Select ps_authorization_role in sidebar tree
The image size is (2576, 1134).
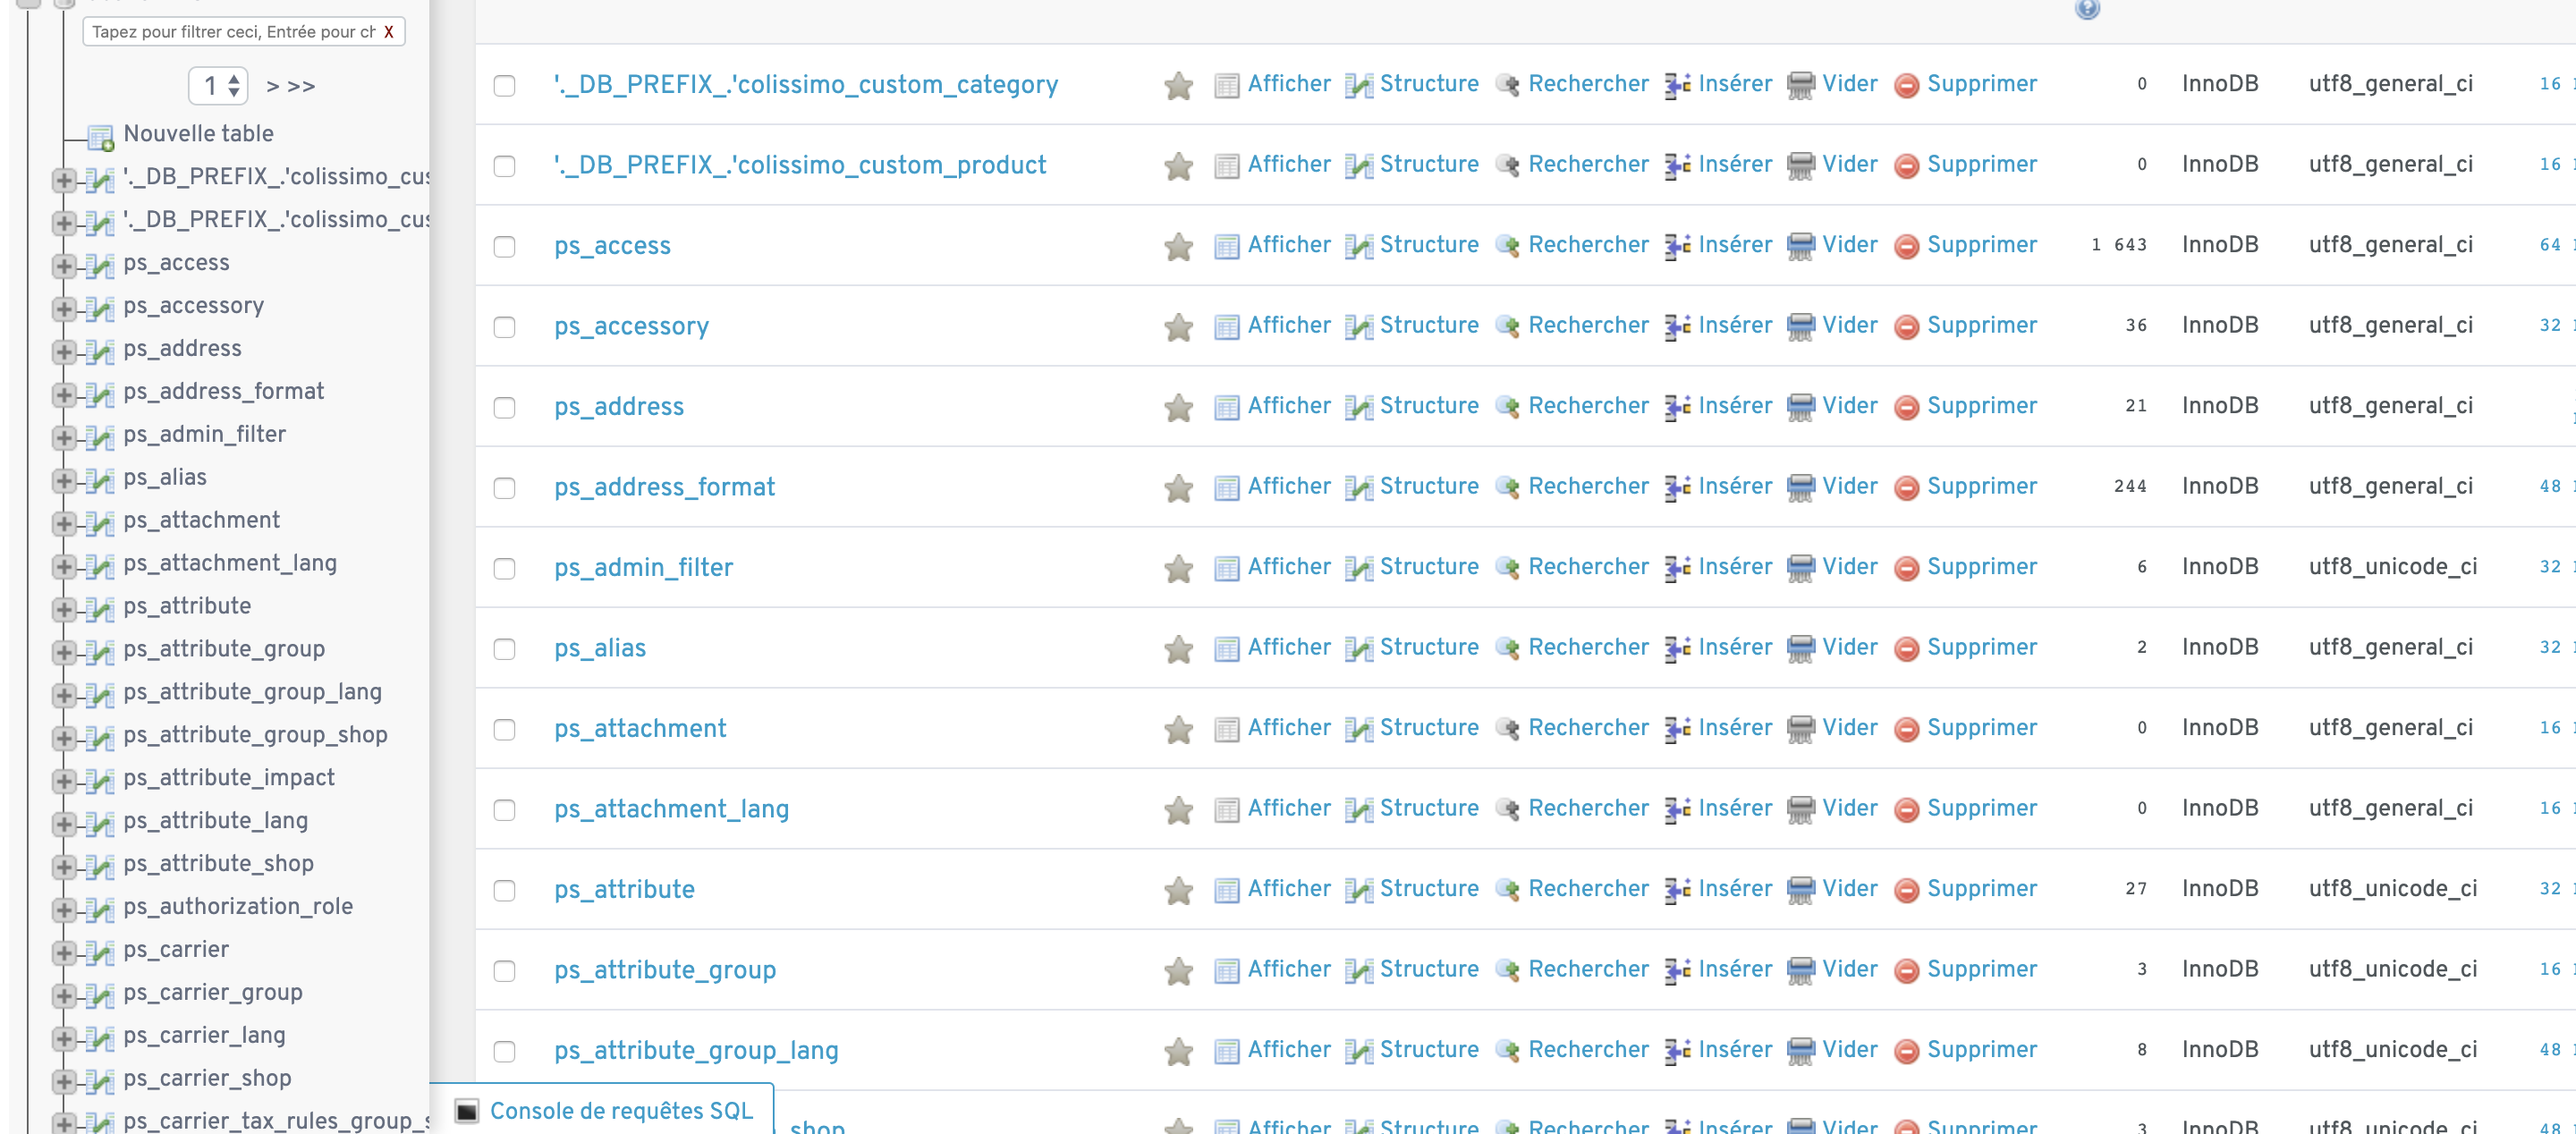click(238, 906)
